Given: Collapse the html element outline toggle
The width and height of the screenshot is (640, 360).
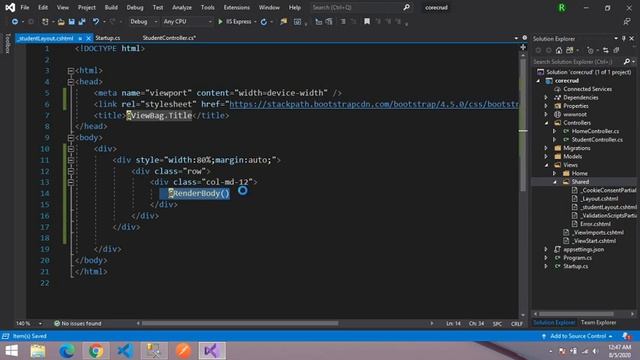Looking at the screenshot, I should tap(71, 71).
